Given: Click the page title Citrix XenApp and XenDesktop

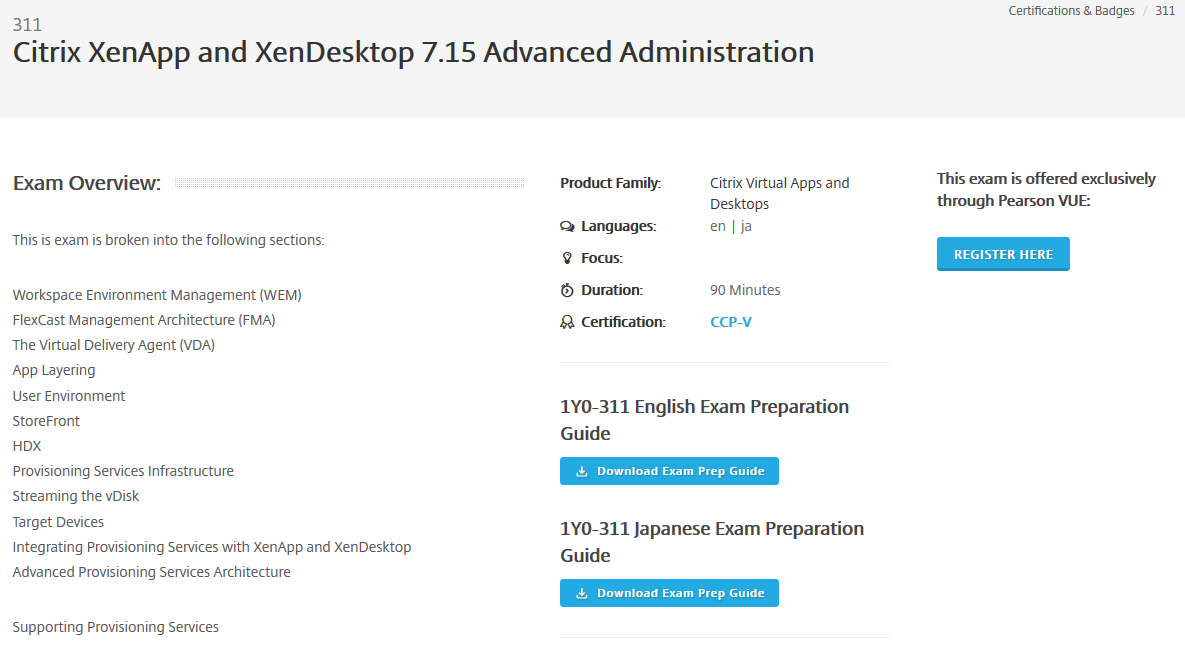Looking at the screenshot, I should coord(413,52).
